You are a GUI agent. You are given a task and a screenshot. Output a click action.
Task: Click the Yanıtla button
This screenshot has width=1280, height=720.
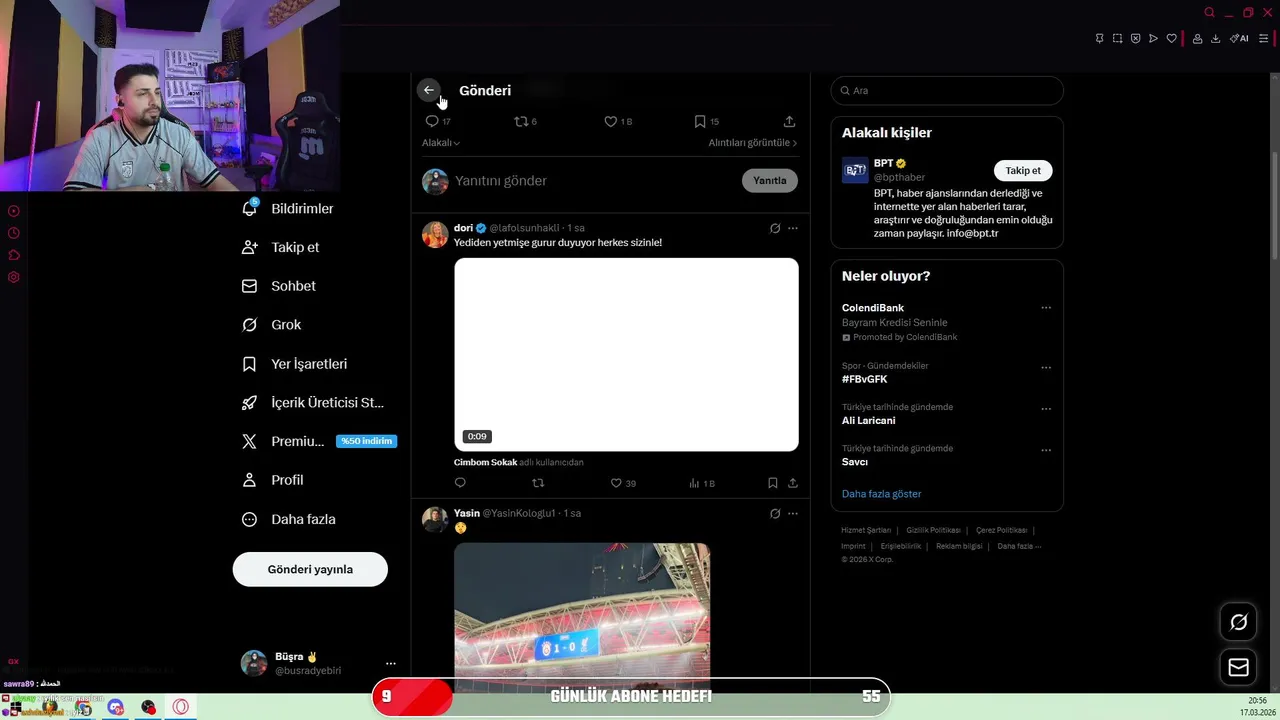770,180
